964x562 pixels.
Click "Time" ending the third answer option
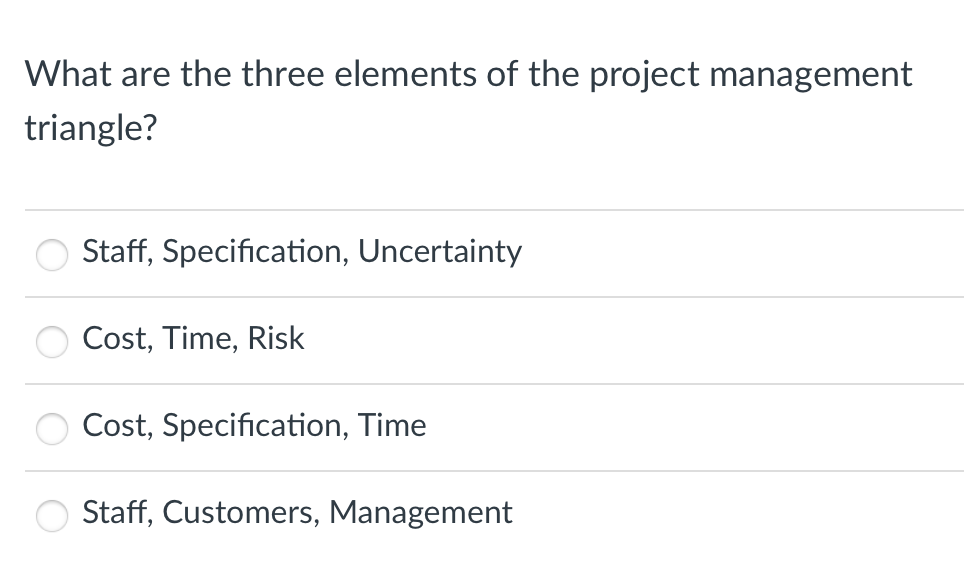tap(392, 425)
